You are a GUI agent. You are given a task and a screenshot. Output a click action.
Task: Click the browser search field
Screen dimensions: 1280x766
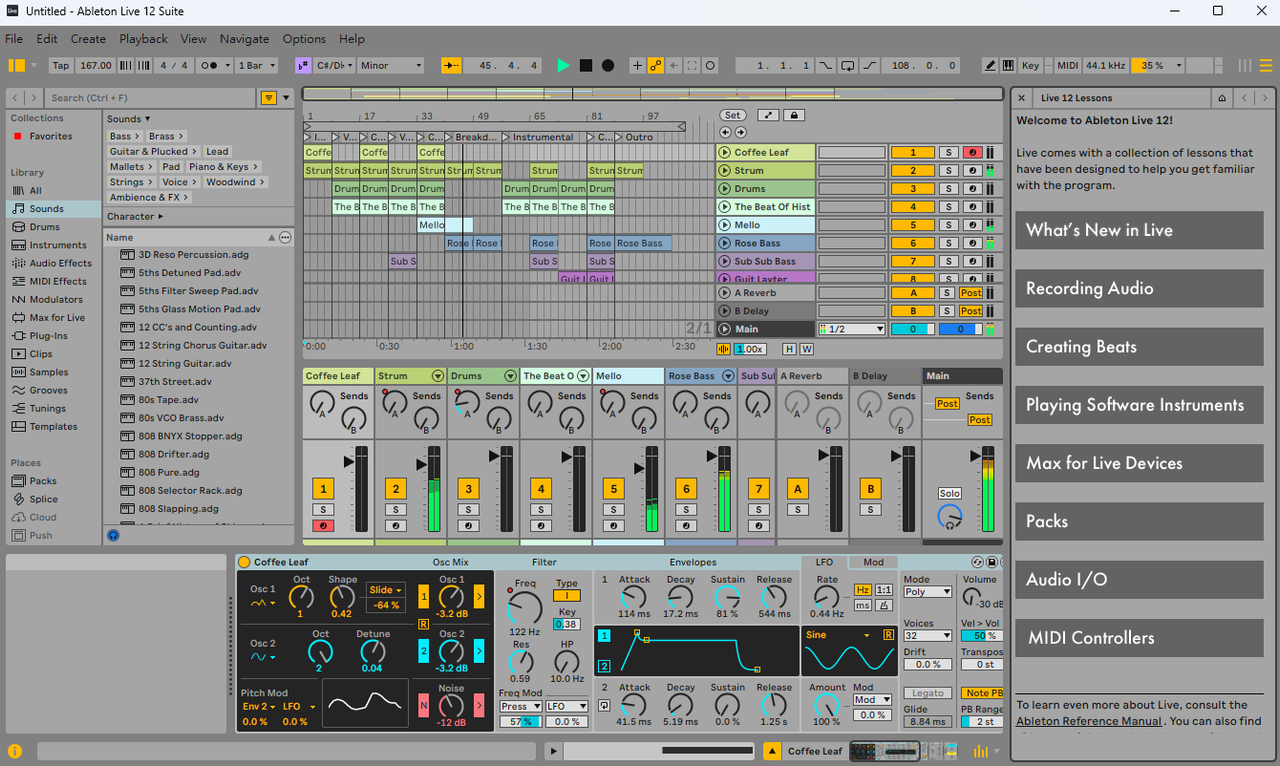[x=150, y=98]
